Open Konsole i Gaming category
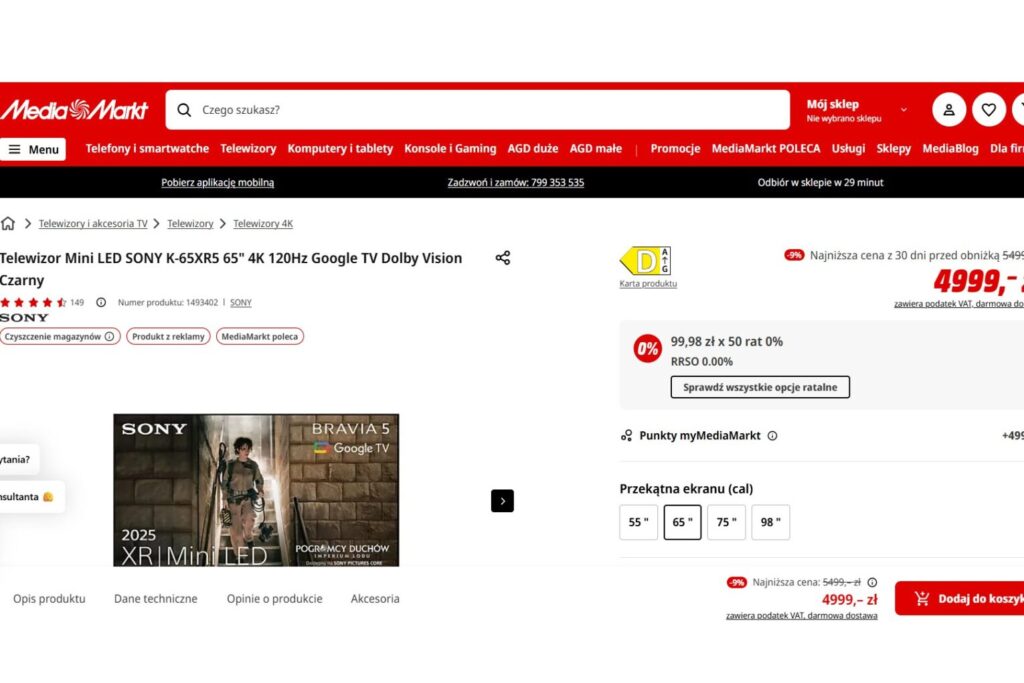 450,149
